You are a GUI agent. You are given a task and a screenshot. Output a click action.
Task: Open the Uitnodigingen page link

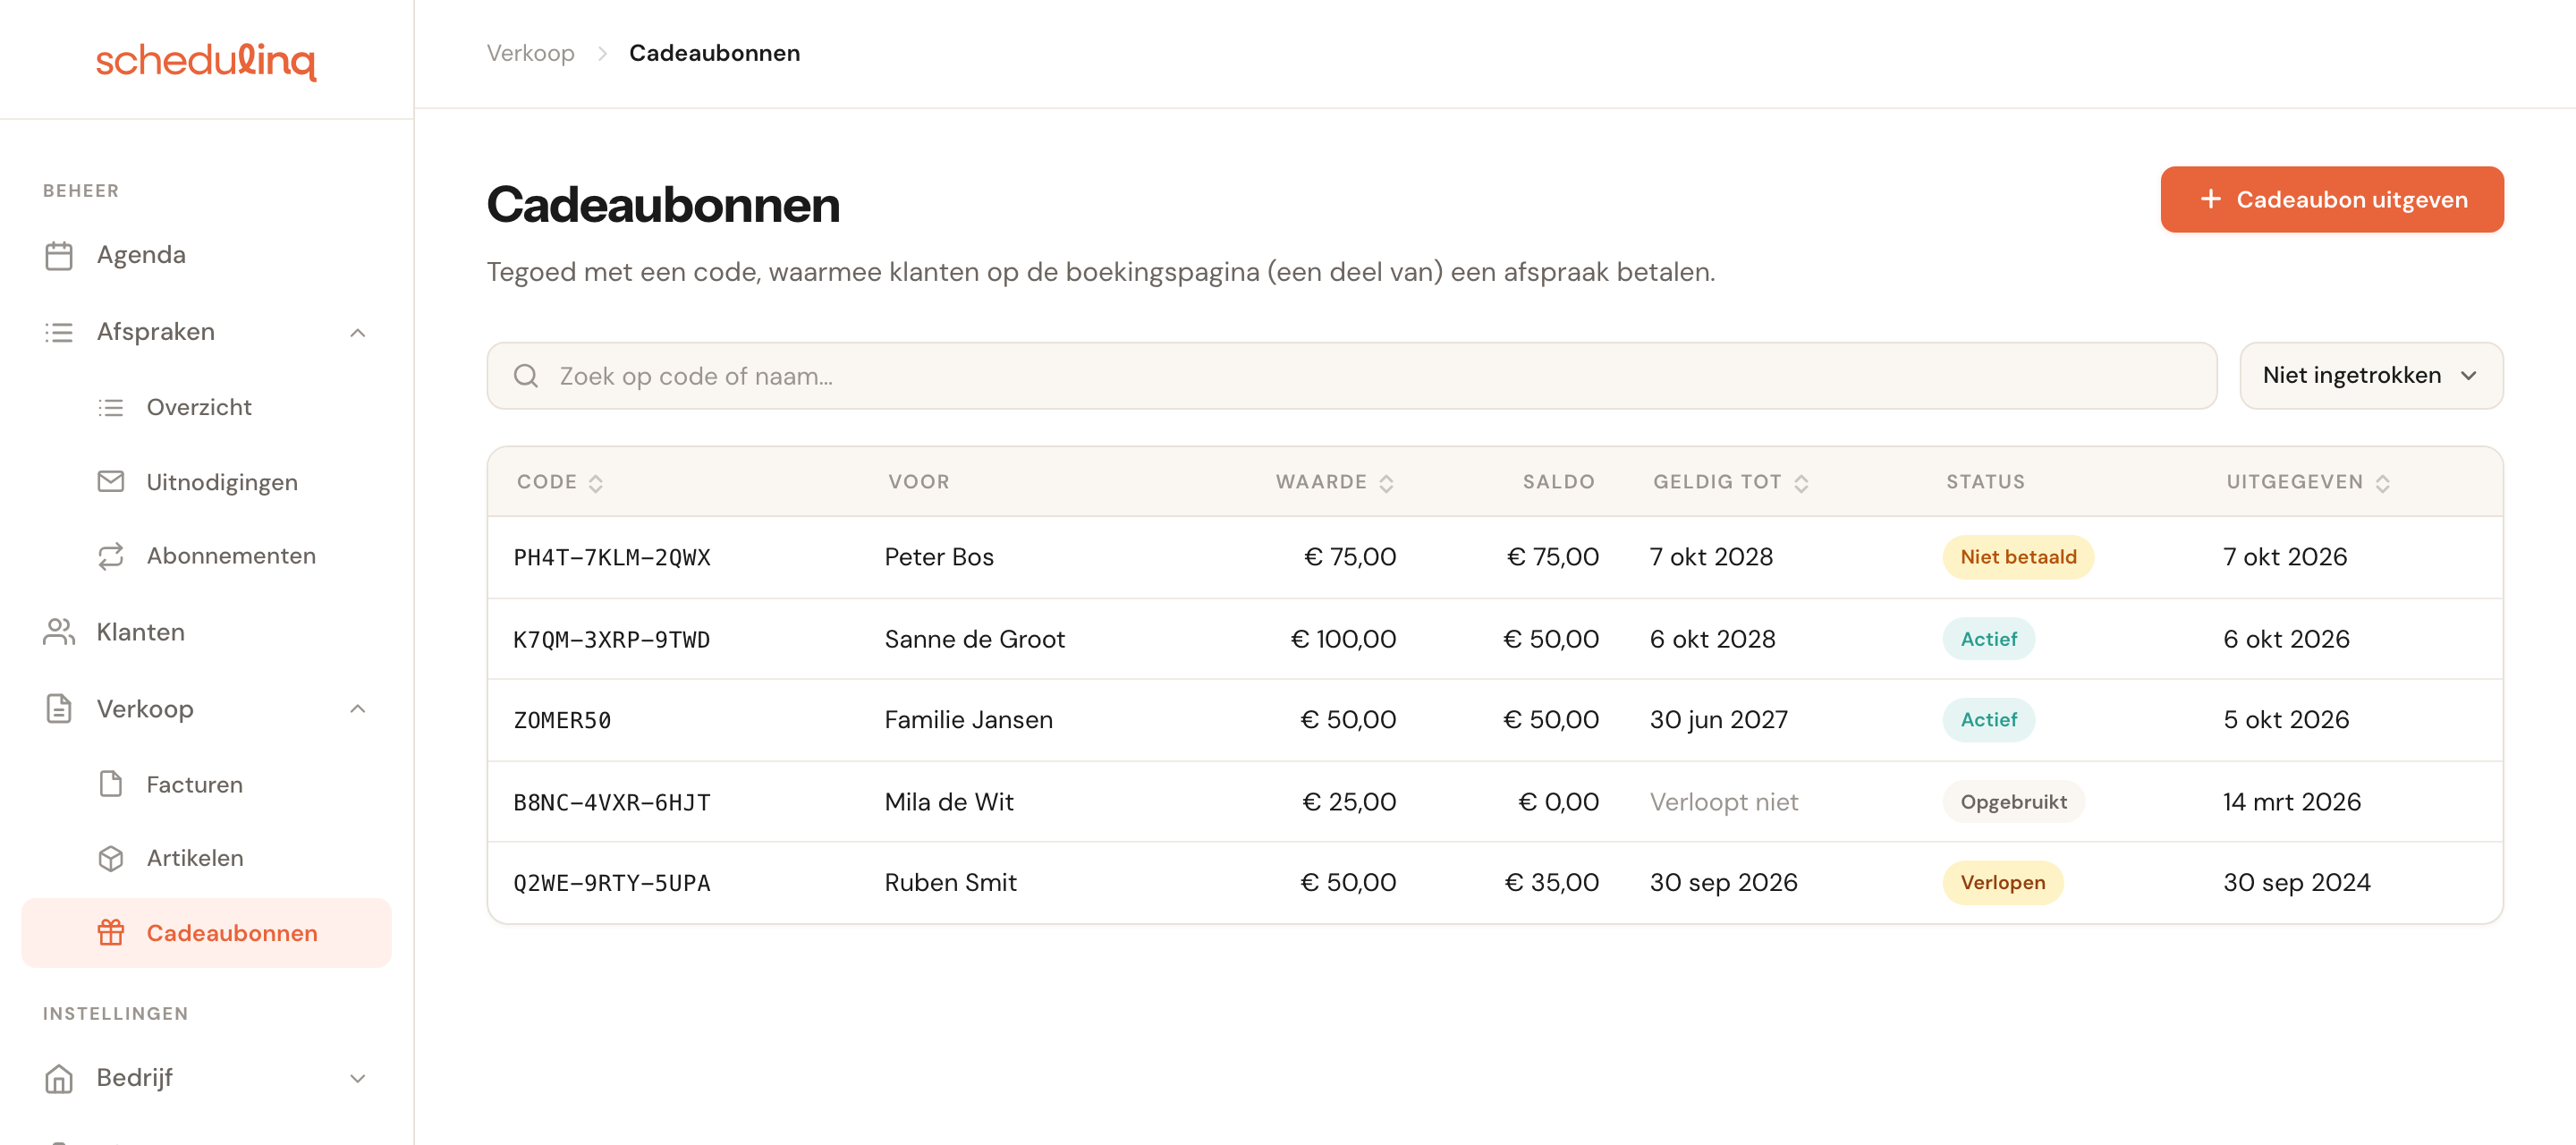(206, 482)
